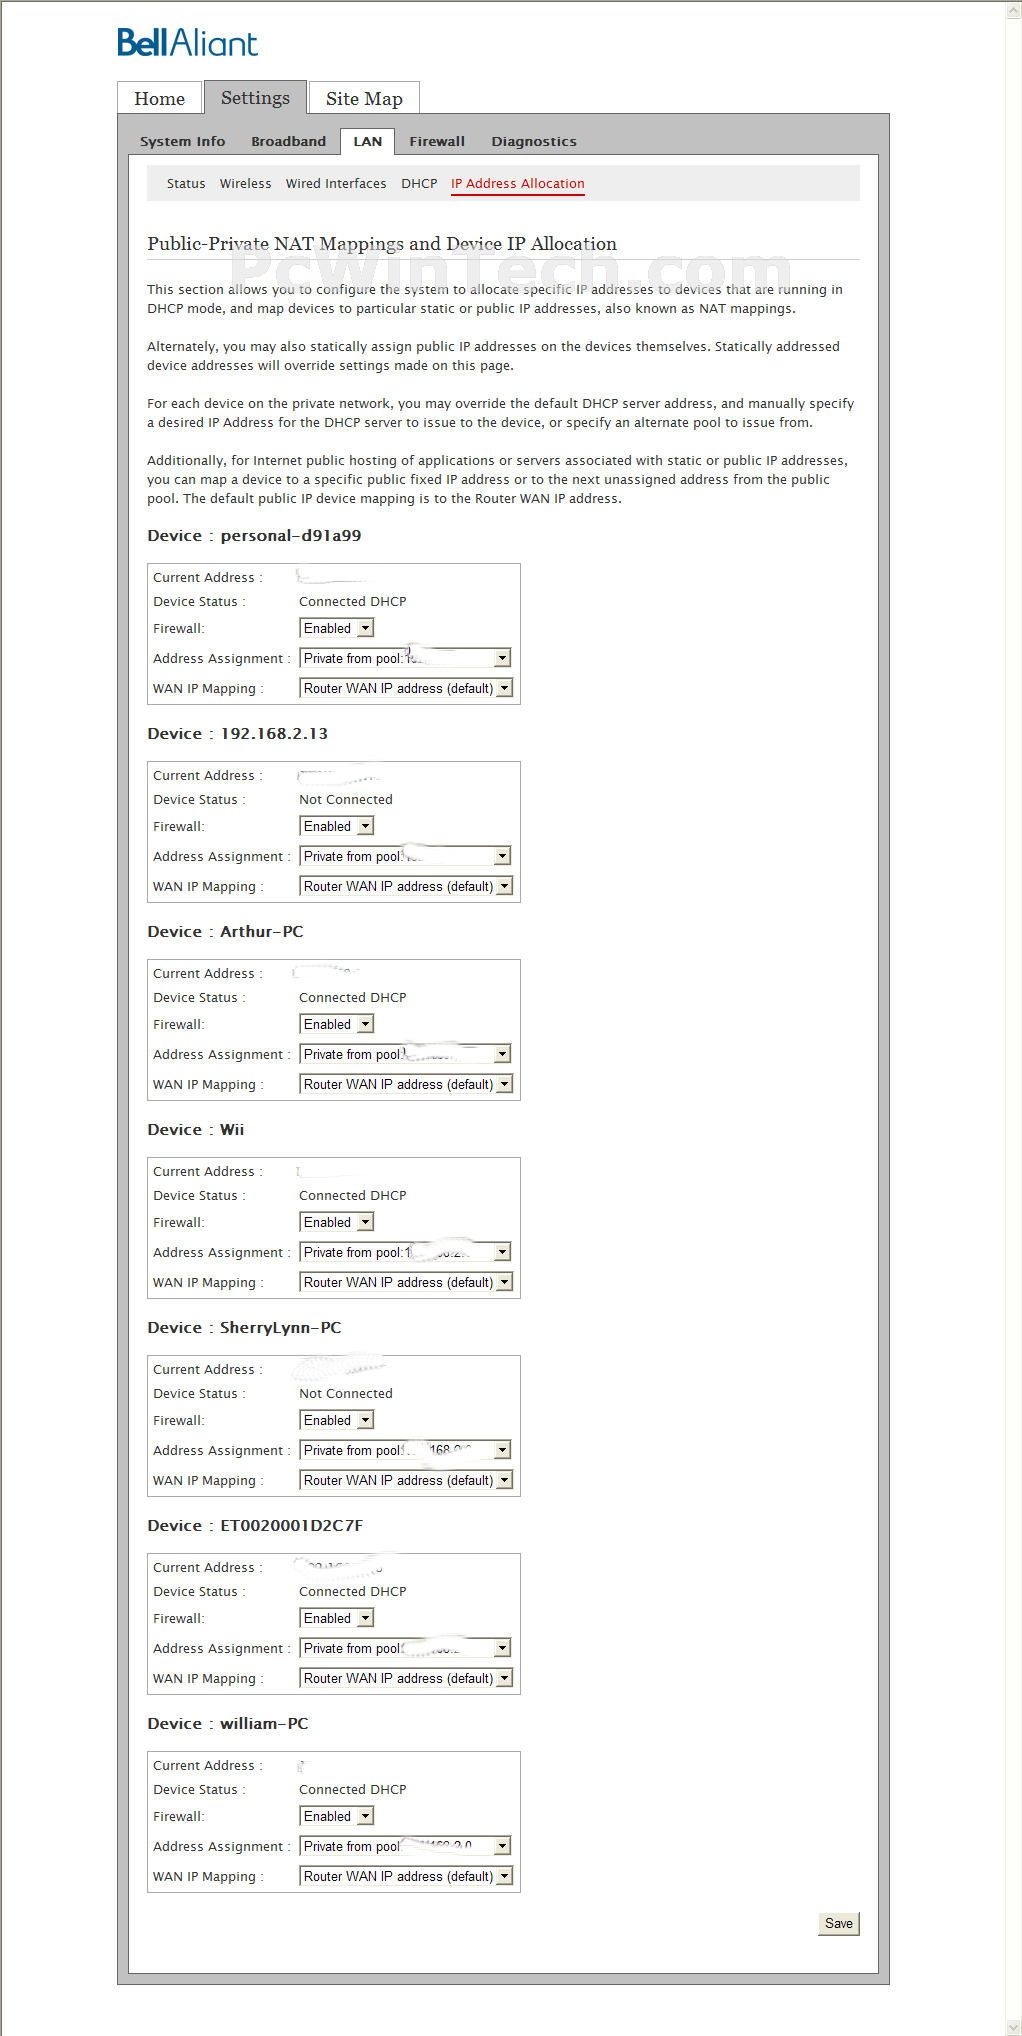
Task: Click the Status sub-link
Action: [x=186, y=183]
